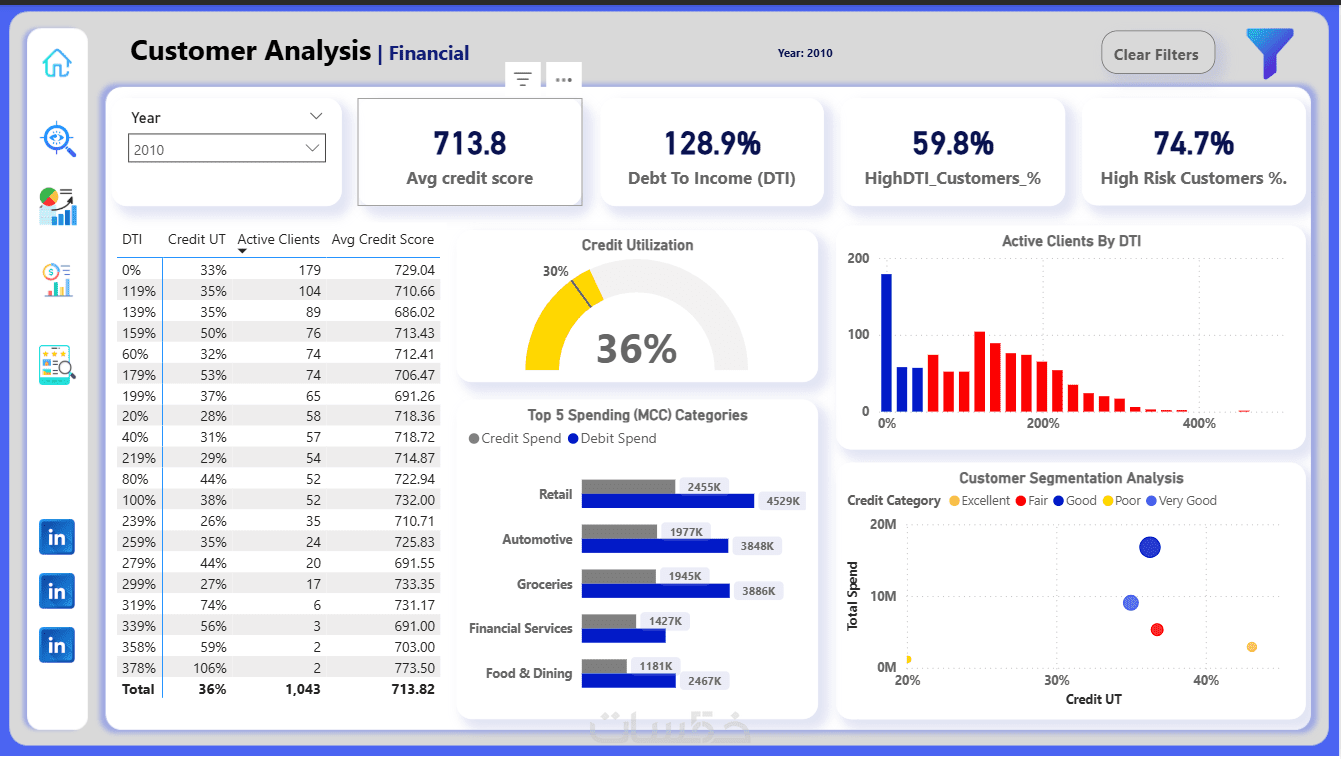Select the Avg credit score card

[x=469, y=152]
